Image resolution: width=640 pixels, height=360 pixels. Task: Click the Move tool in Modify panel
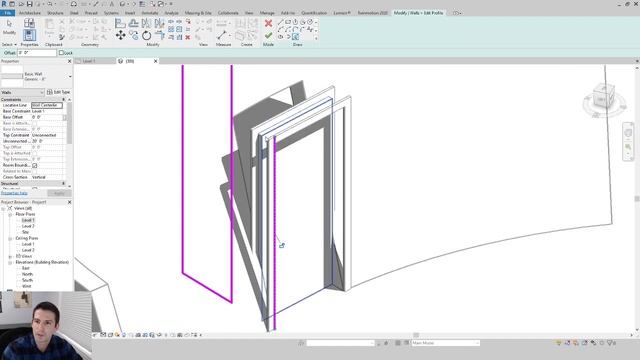pos(120,36)
